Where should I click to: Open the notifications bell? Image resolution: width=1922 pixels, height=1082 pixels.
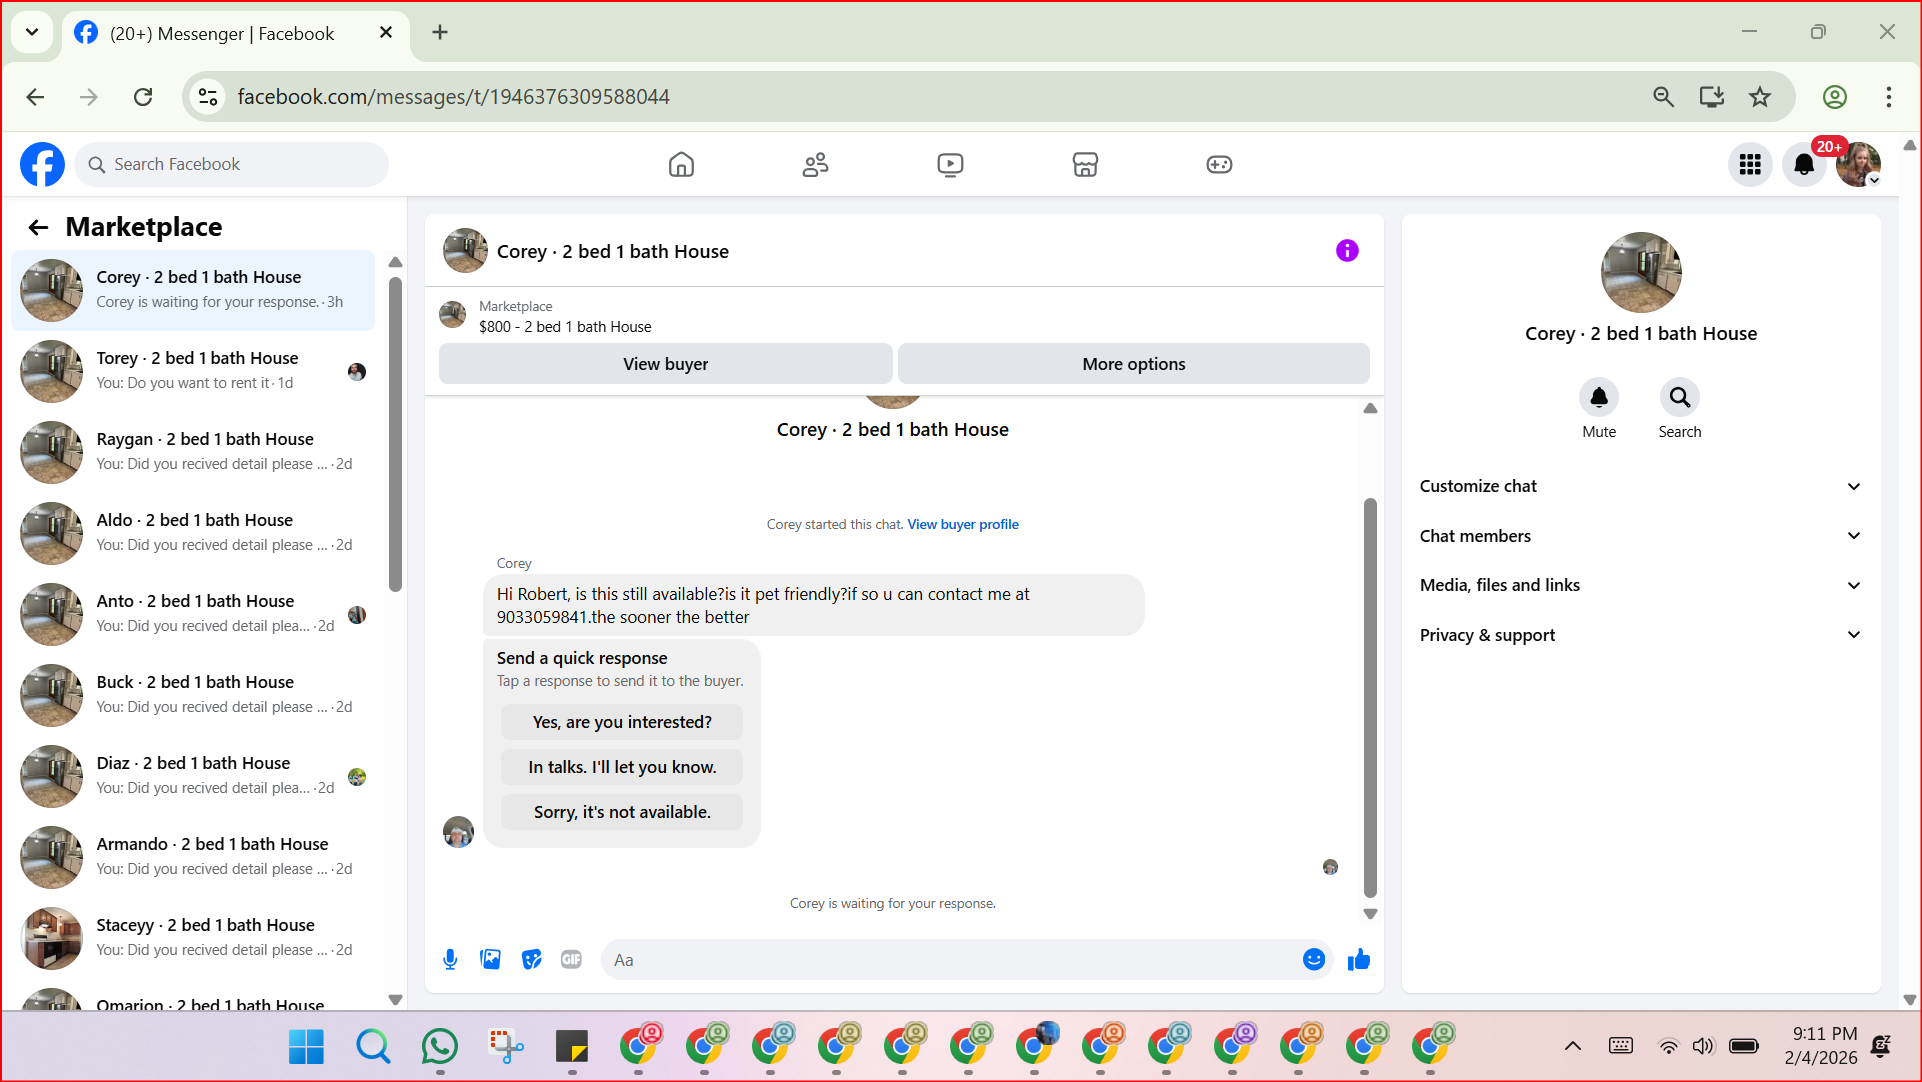point(1804,164)
